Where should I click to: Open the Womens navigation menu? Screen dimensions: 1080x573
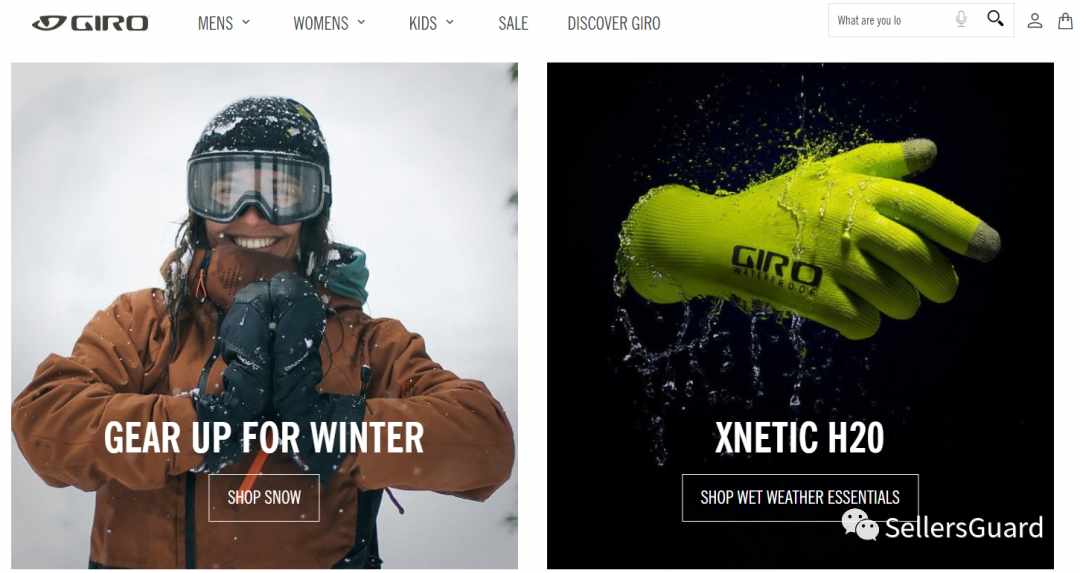click(x=321, y=23)
